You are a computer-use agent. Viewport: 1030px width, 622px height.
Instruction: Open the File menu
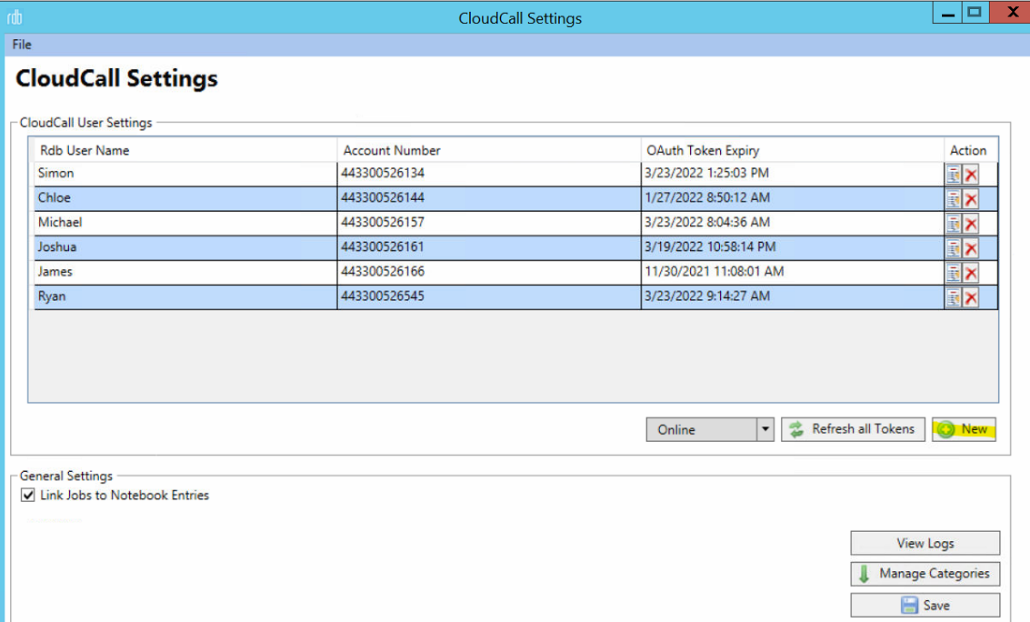tap(22, 45)
